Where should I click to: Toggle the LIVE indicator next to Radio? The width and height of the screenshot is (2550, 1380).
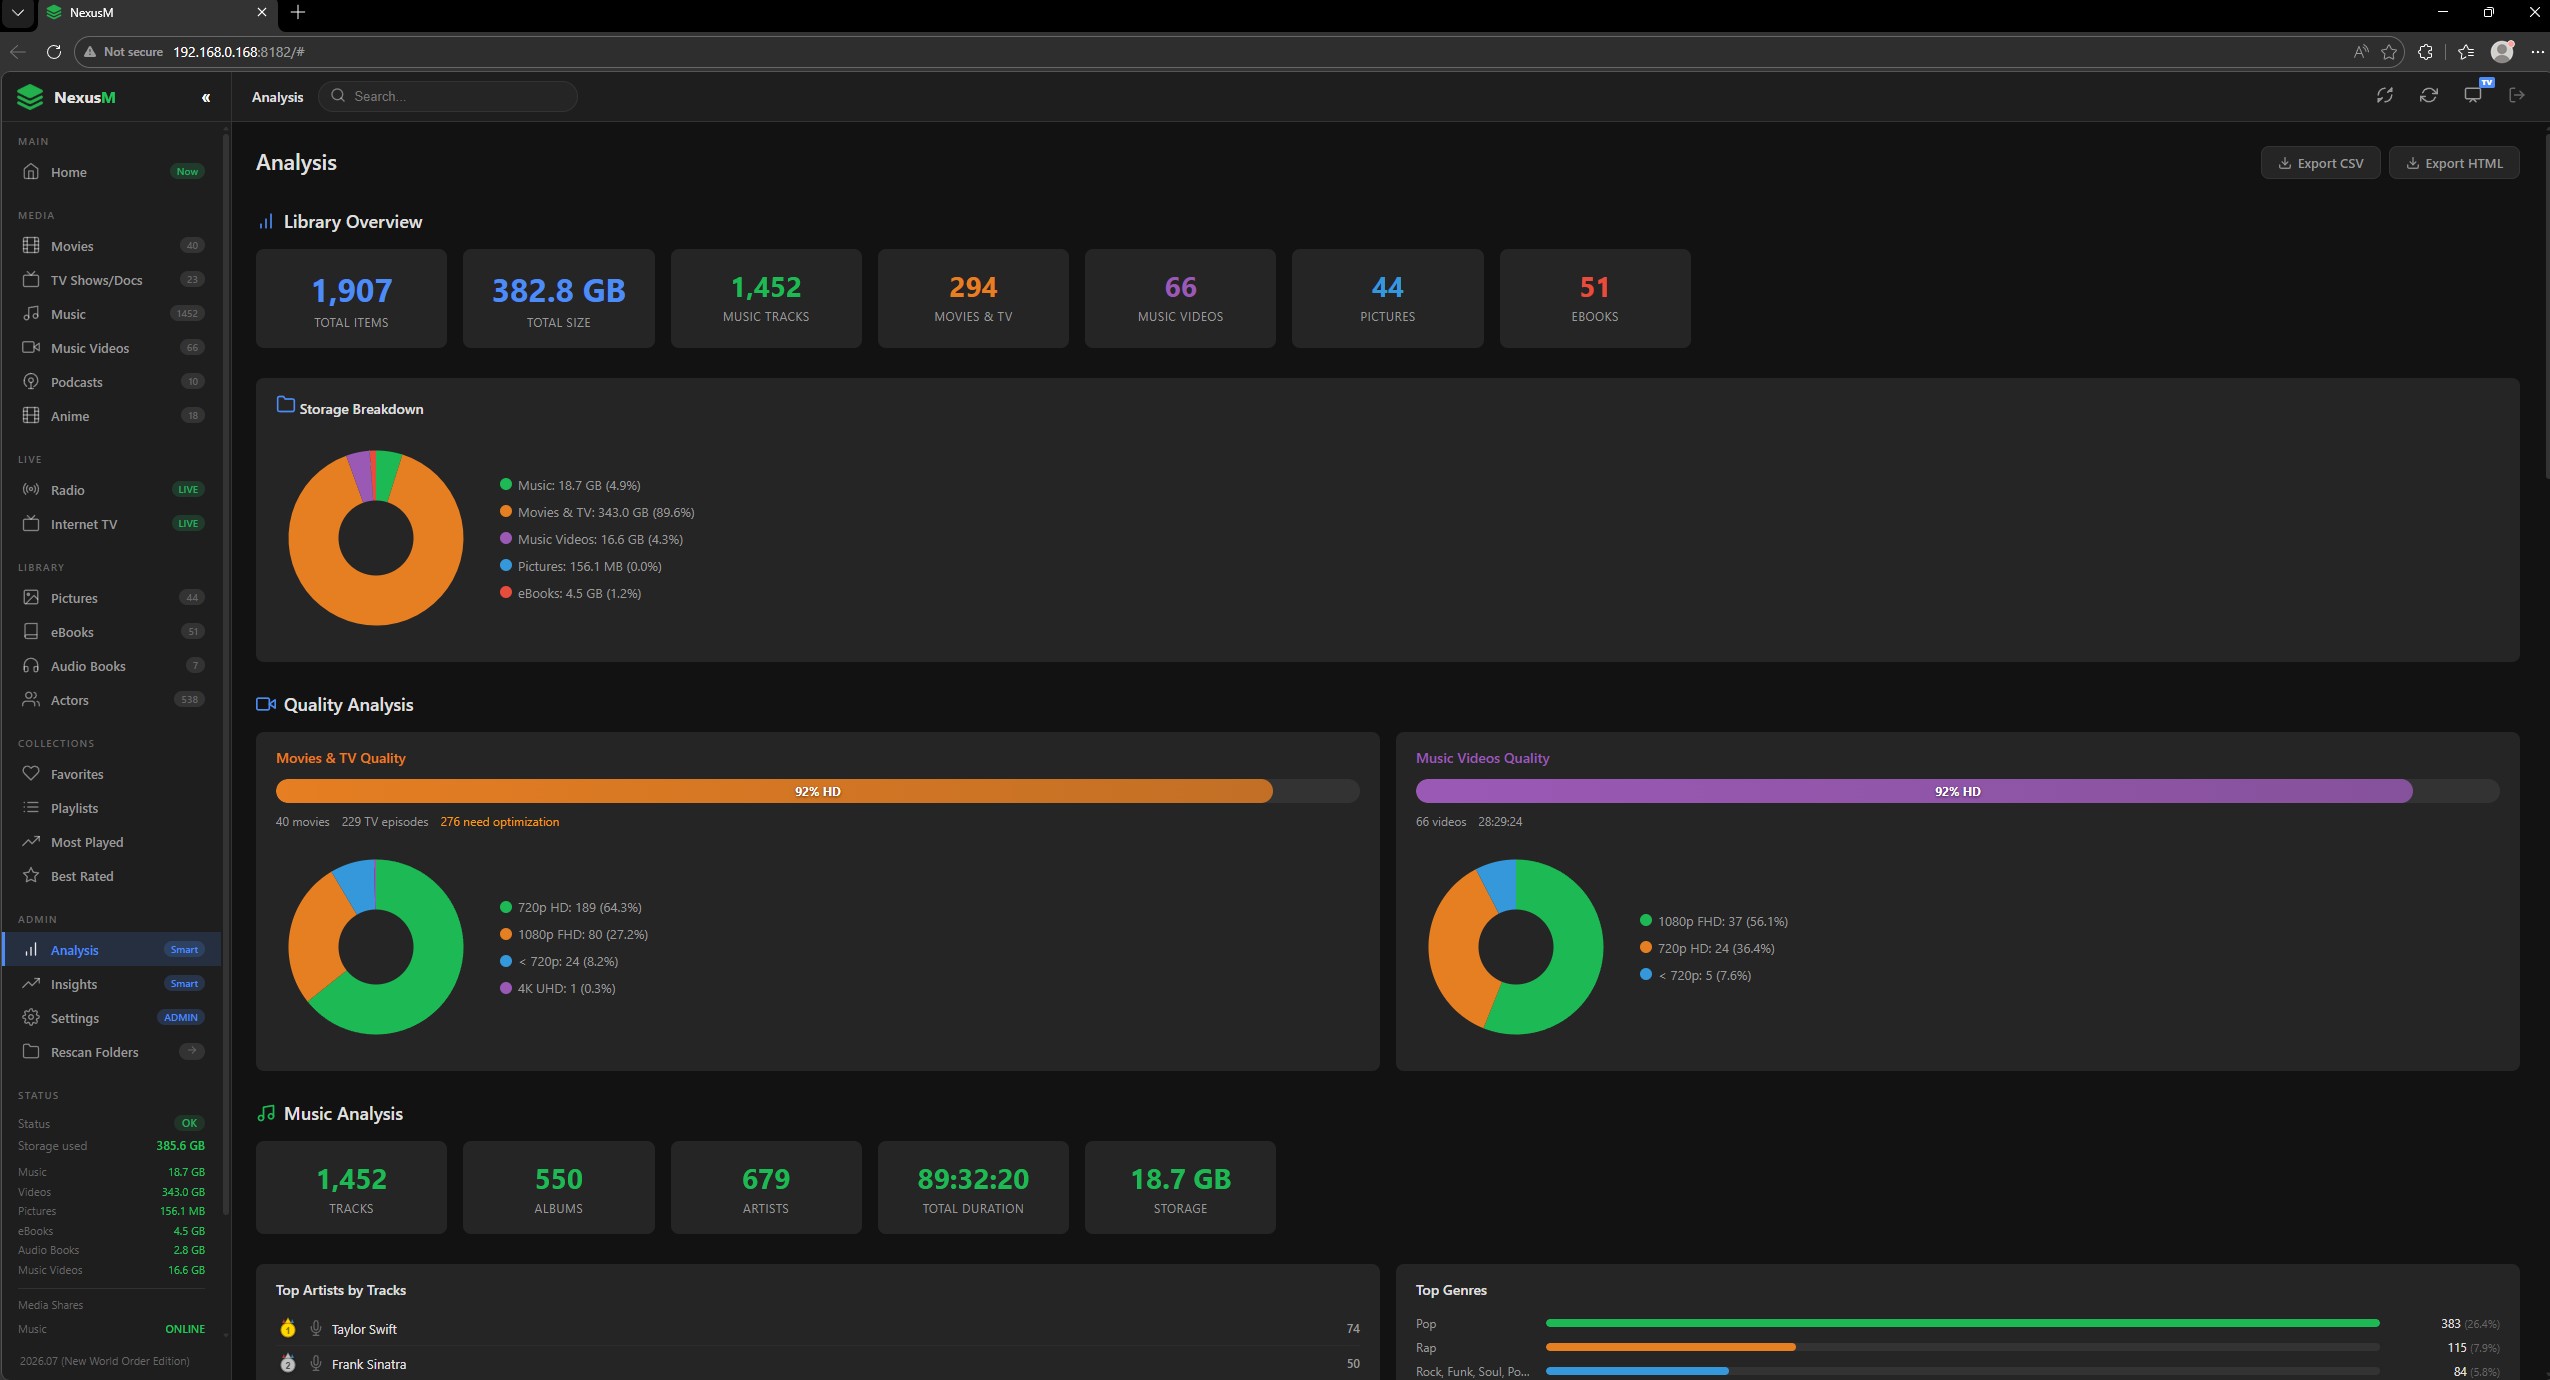point(187,489)
